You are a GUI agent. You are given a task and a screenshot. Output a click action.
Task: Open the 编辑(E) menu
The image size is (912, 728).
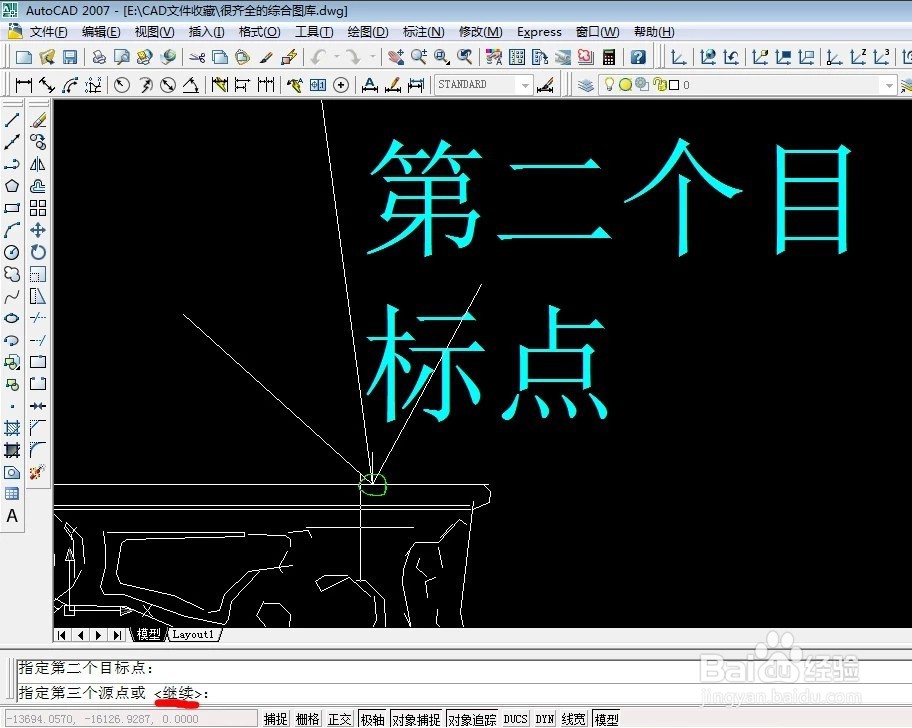[x=101, y=32]
